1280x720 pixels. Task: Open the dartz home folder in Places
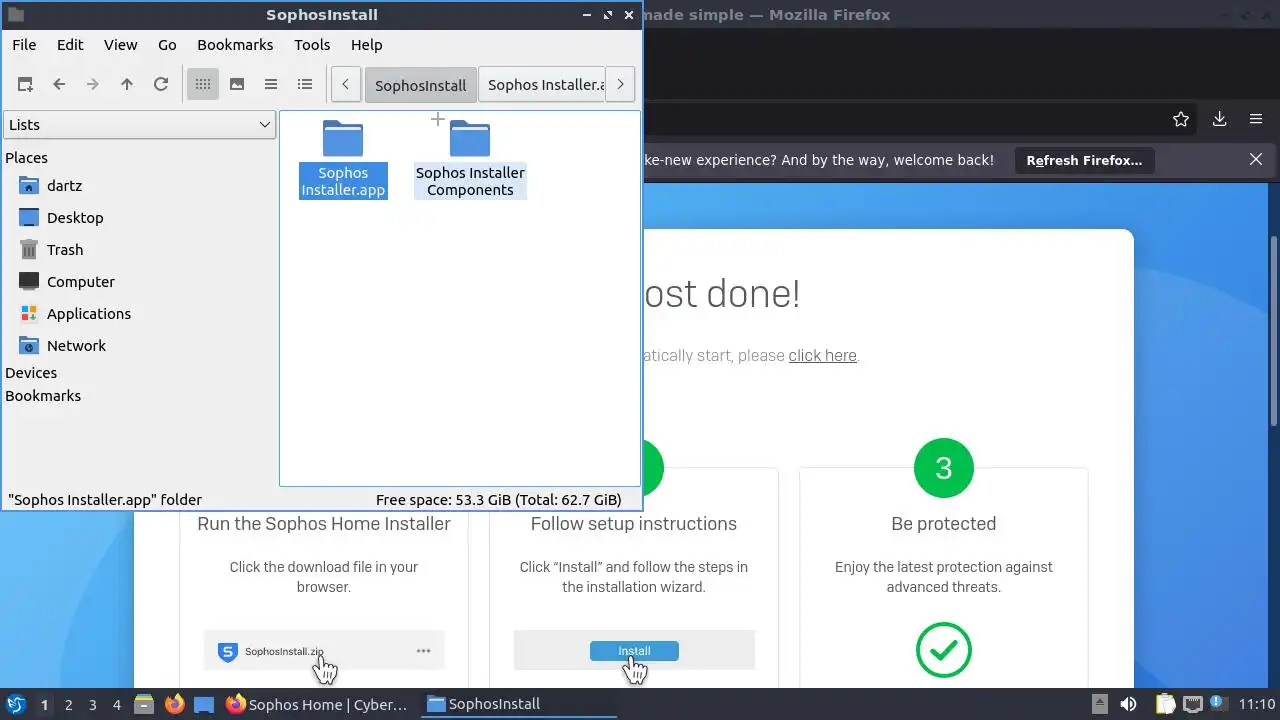[x=64, y=186]
